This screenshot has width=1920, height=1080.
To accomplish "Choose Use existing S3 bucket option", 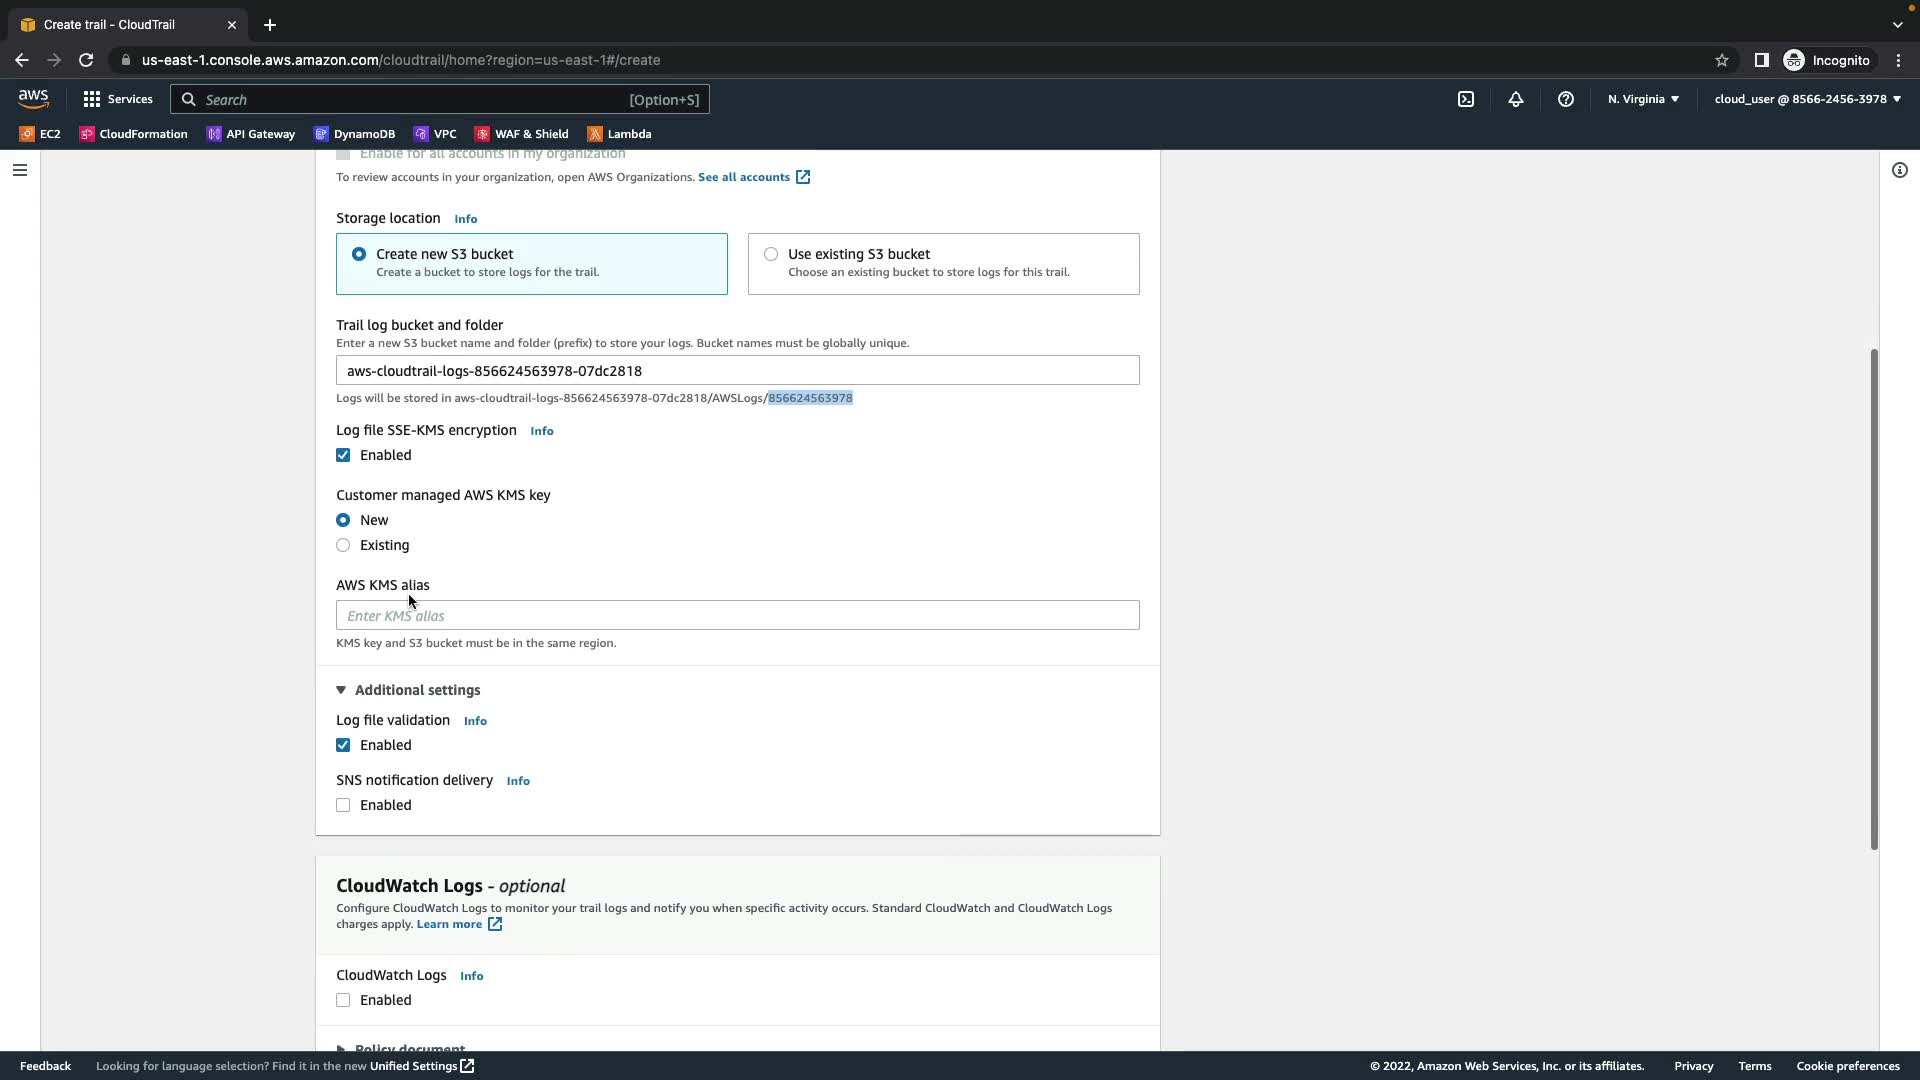I will pos(771,254).
